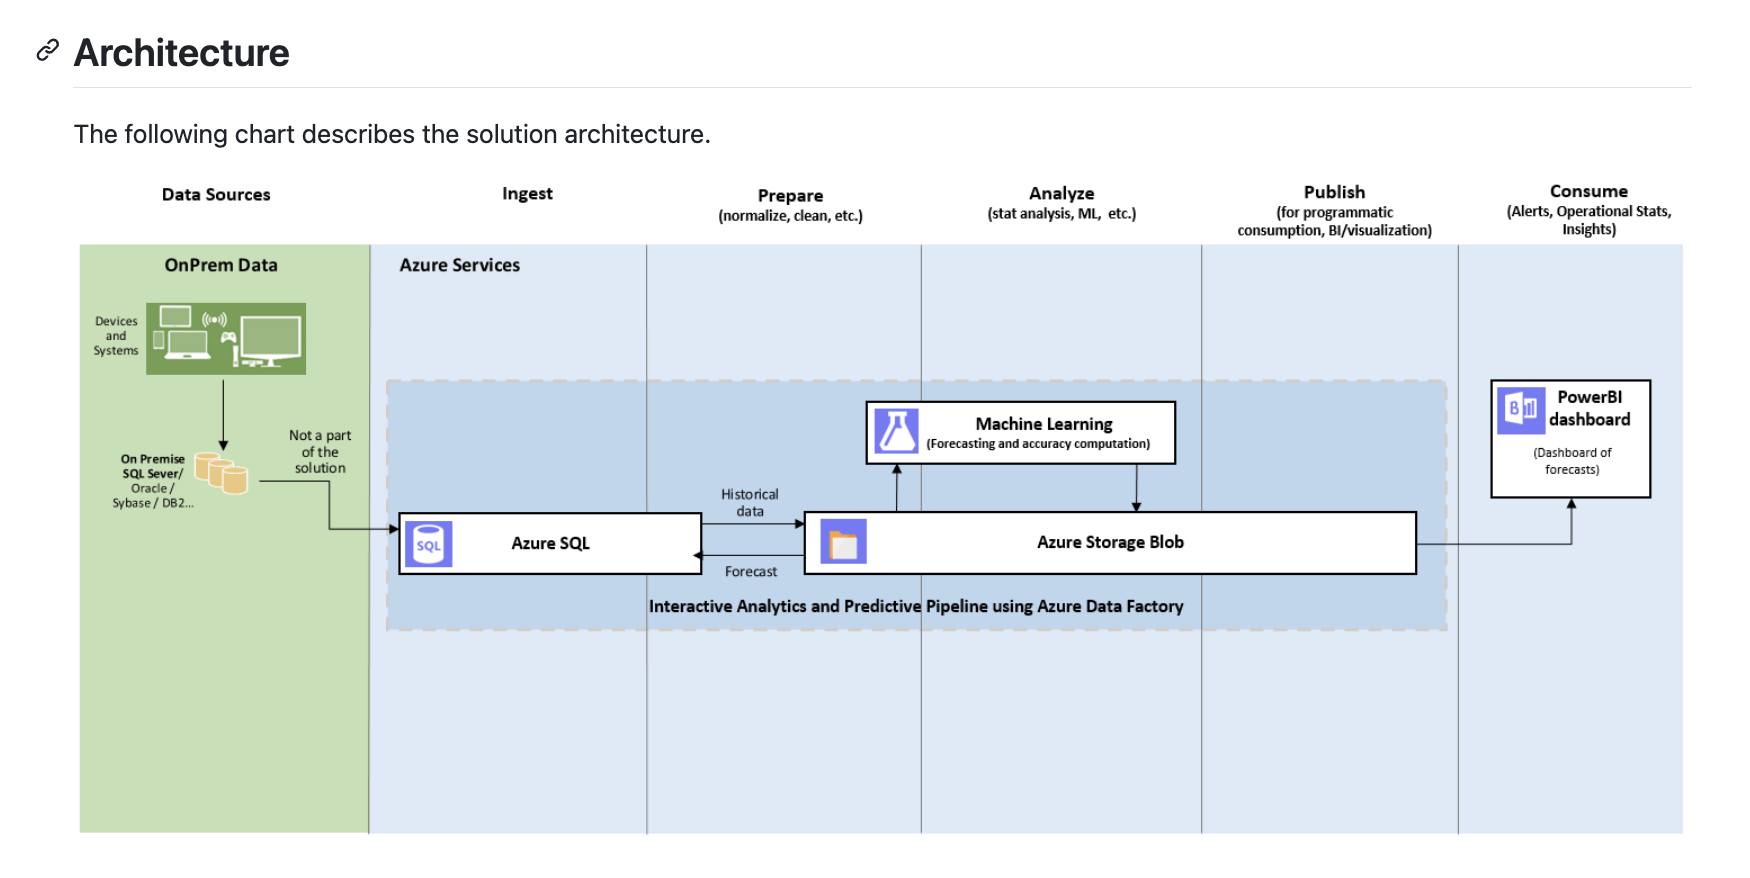Viewport: 1750px width, 878px height.
Task: Click the anchor link icon beside Architecture
Action: (x=47, y=51)
